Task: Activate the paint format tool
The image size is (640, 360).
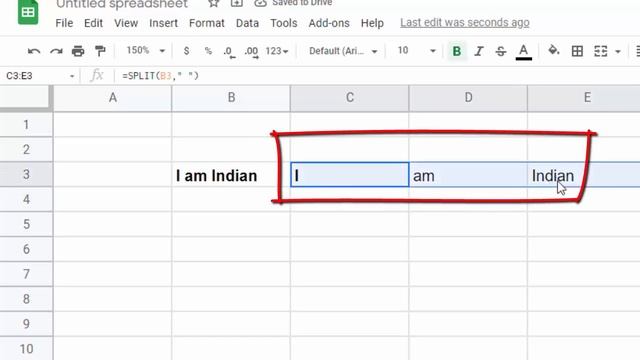Action: click(x=100, y=51)
